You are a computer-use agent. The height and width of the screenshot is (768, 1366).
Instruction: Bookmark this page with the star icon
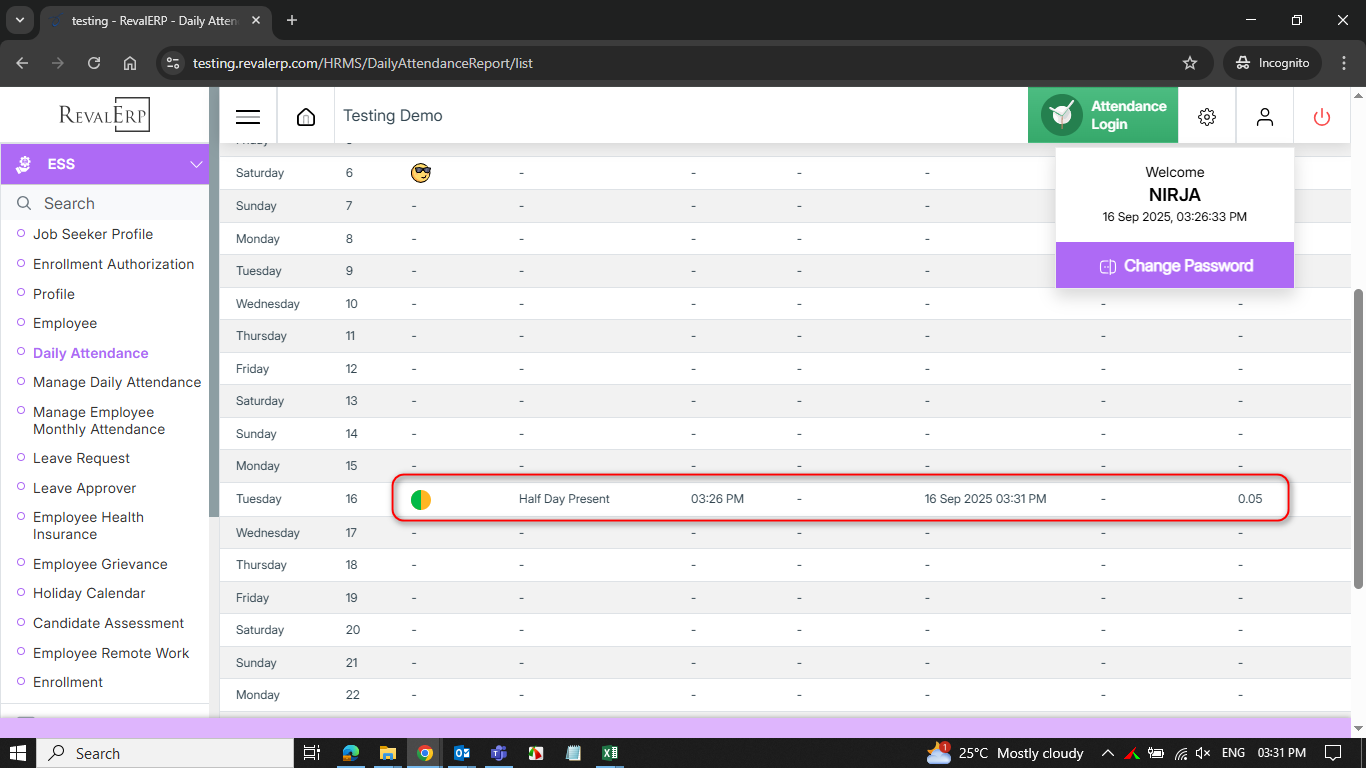coord(1190,63)
